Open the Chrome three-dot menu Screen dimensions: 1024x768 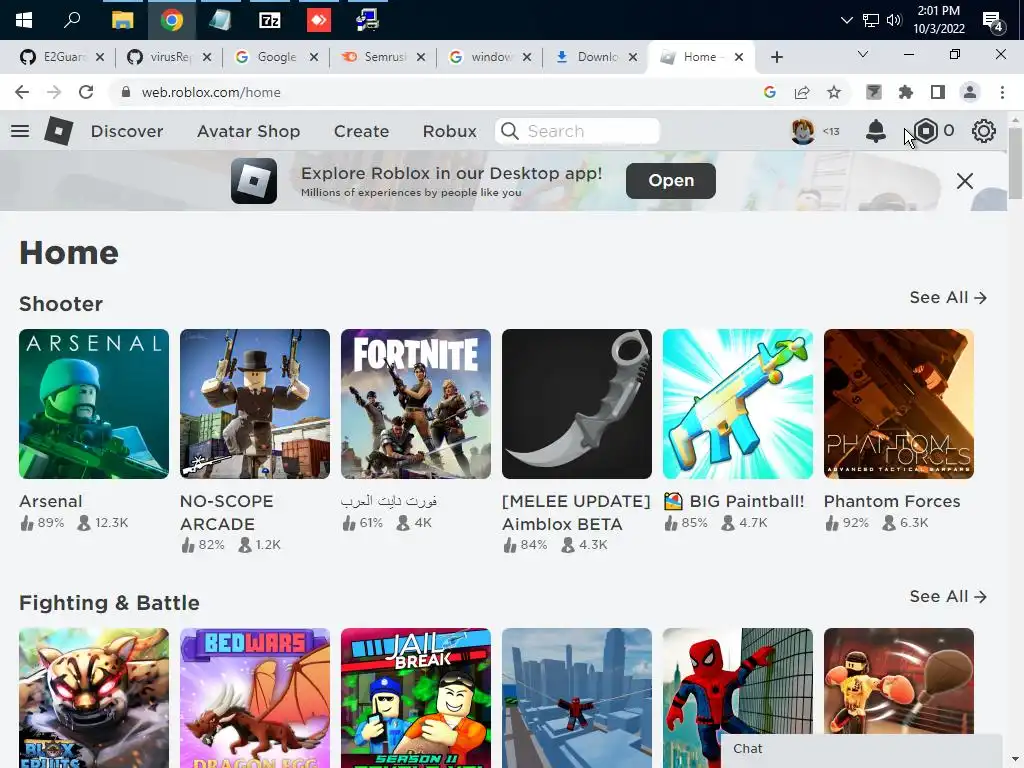point(1002,92)
